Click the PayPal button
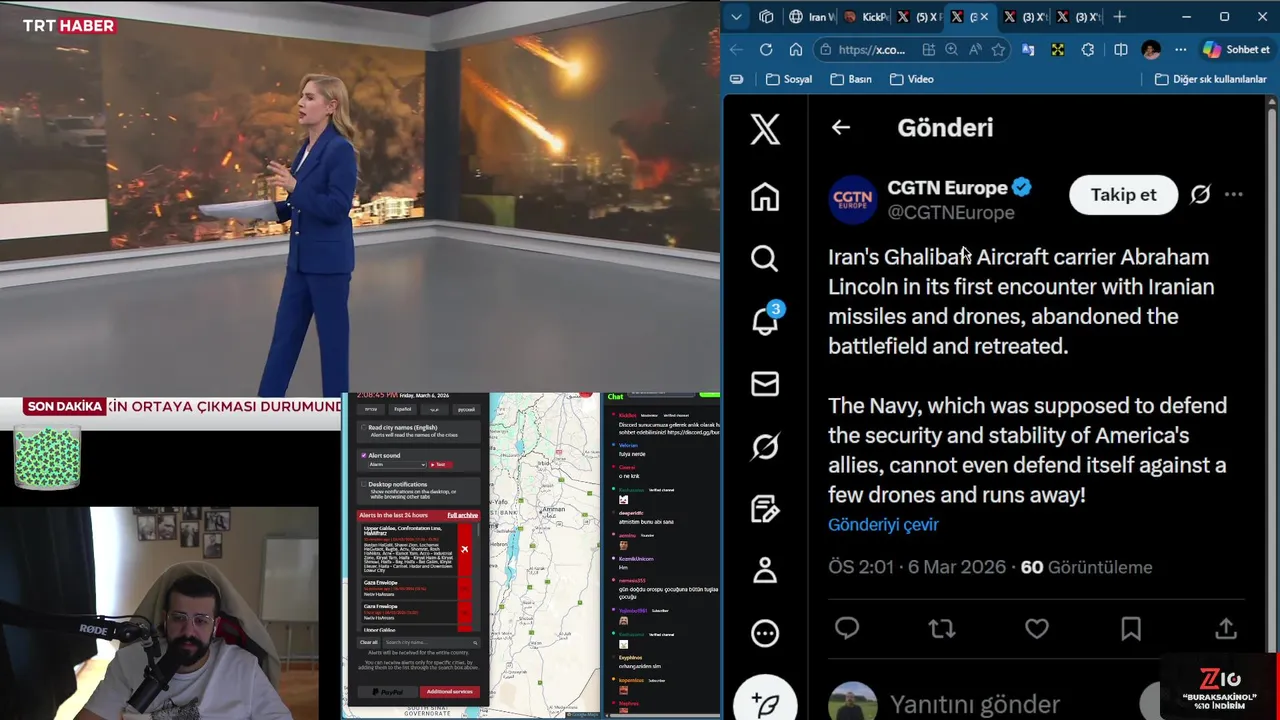The height and width of the screenshot is (720, 1280). pos(387,691)
